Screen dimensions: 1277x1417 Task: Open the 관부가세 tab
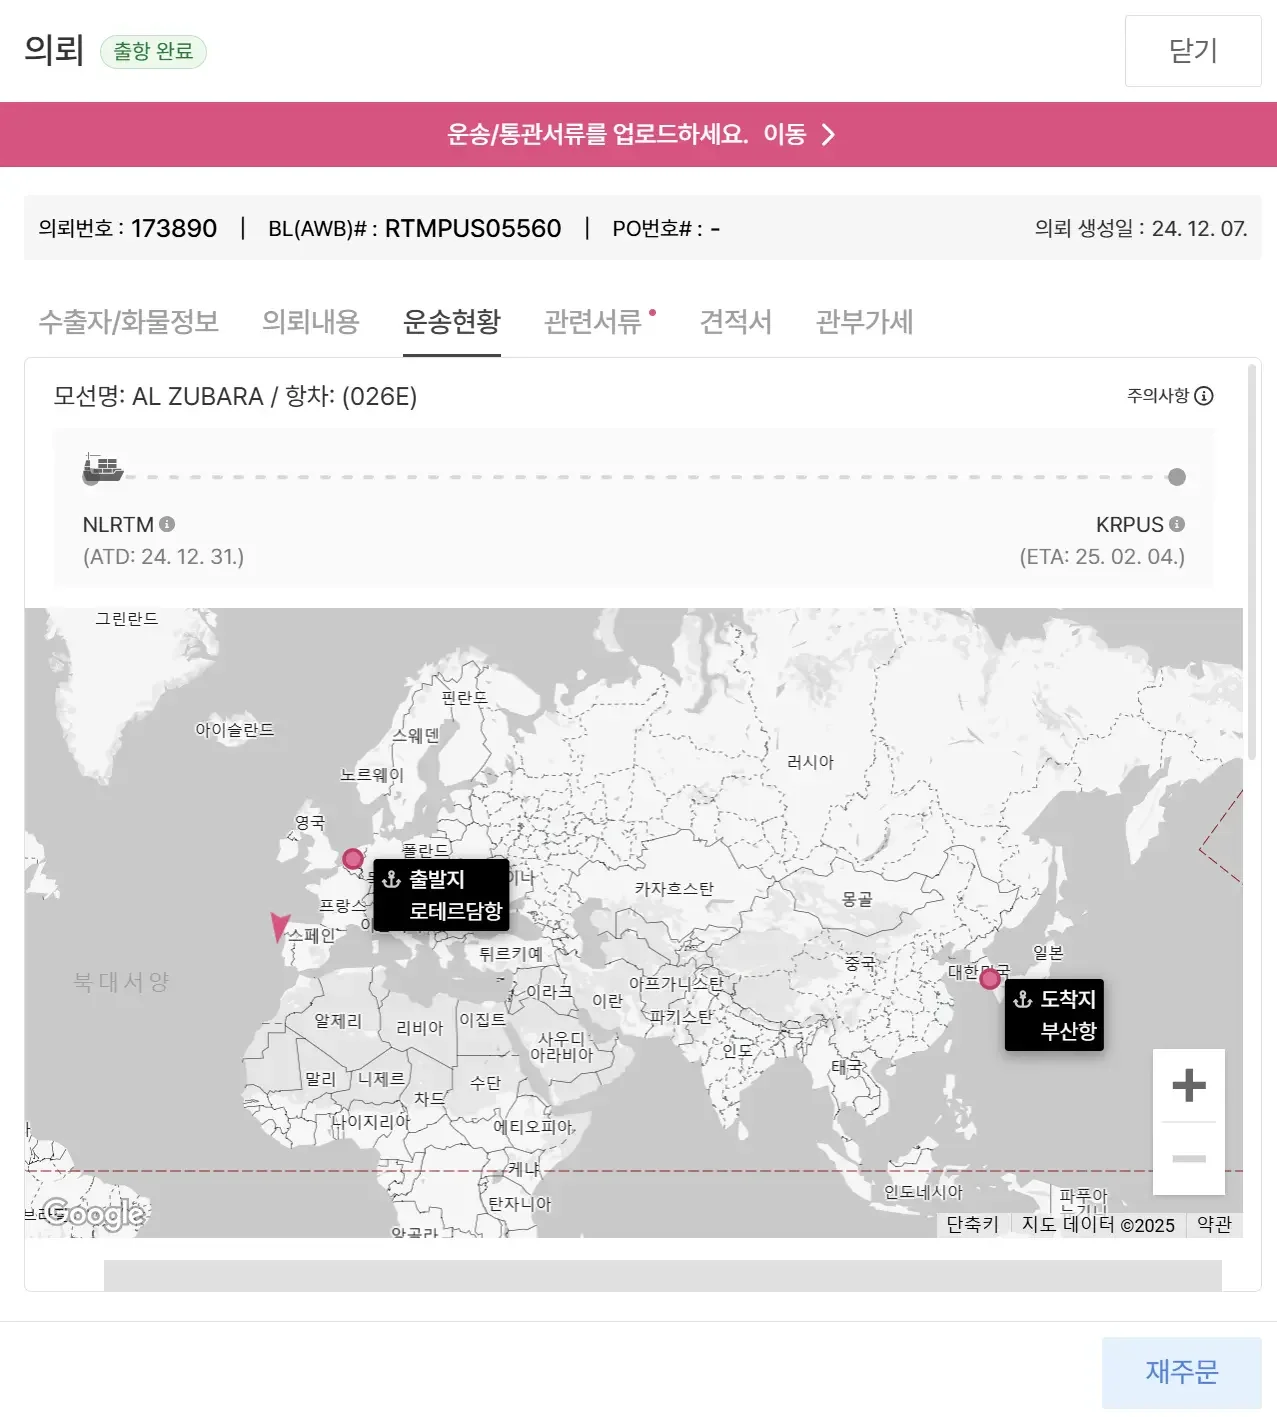865,322
